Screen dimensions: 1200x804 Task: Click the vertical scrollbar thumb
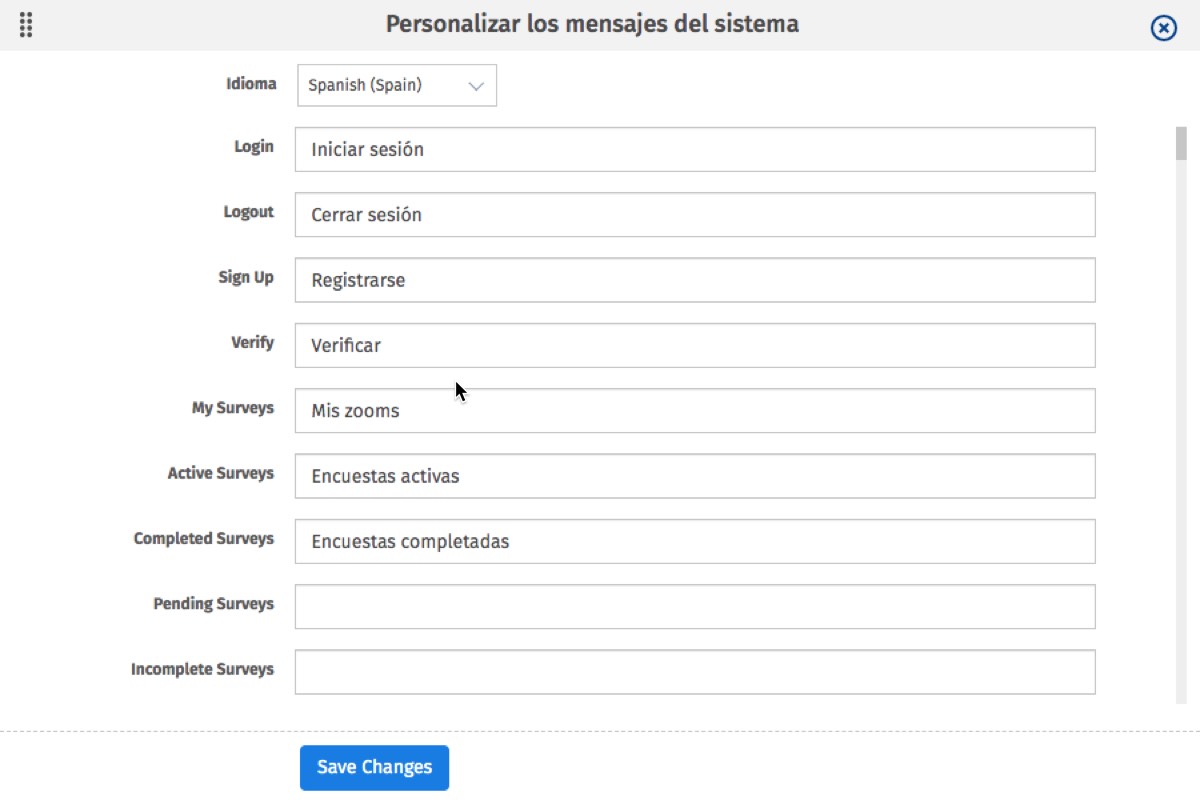click(1181, 145)
